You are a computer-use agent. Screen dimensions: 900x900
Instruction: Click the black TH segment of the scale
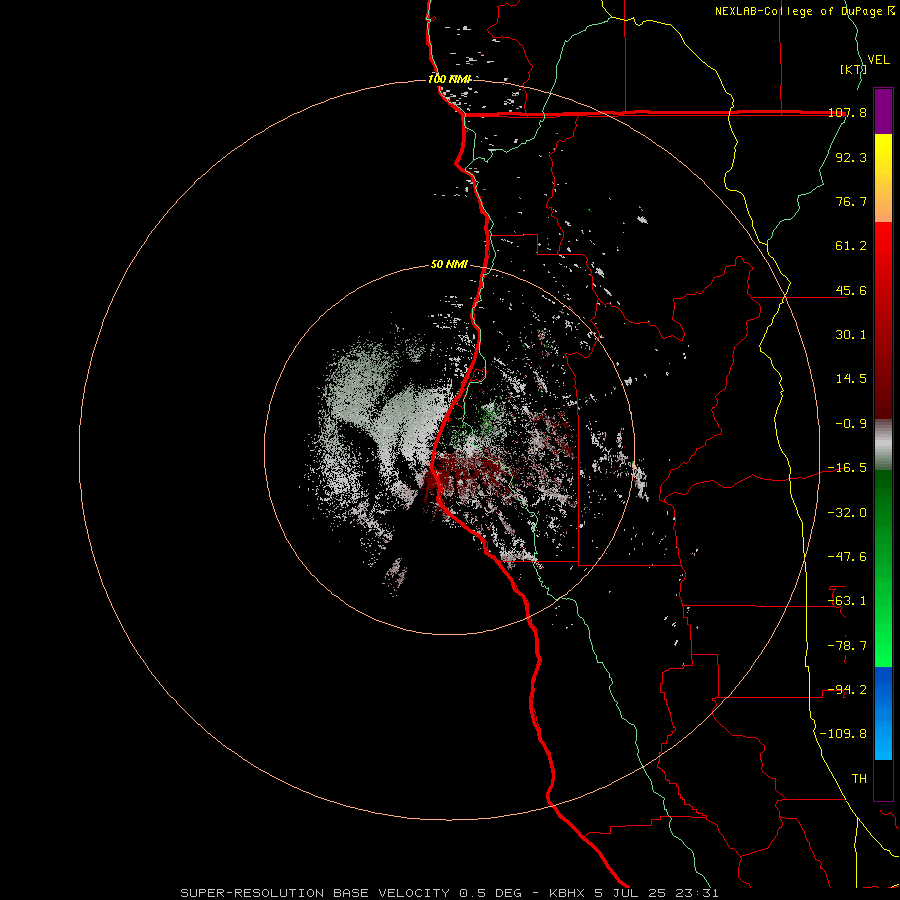click(x=883, y=780)
